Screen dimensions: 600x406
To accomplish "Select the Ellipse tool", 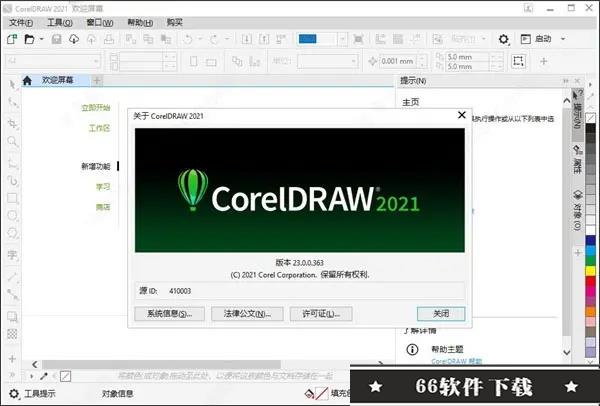I will 13,215.
